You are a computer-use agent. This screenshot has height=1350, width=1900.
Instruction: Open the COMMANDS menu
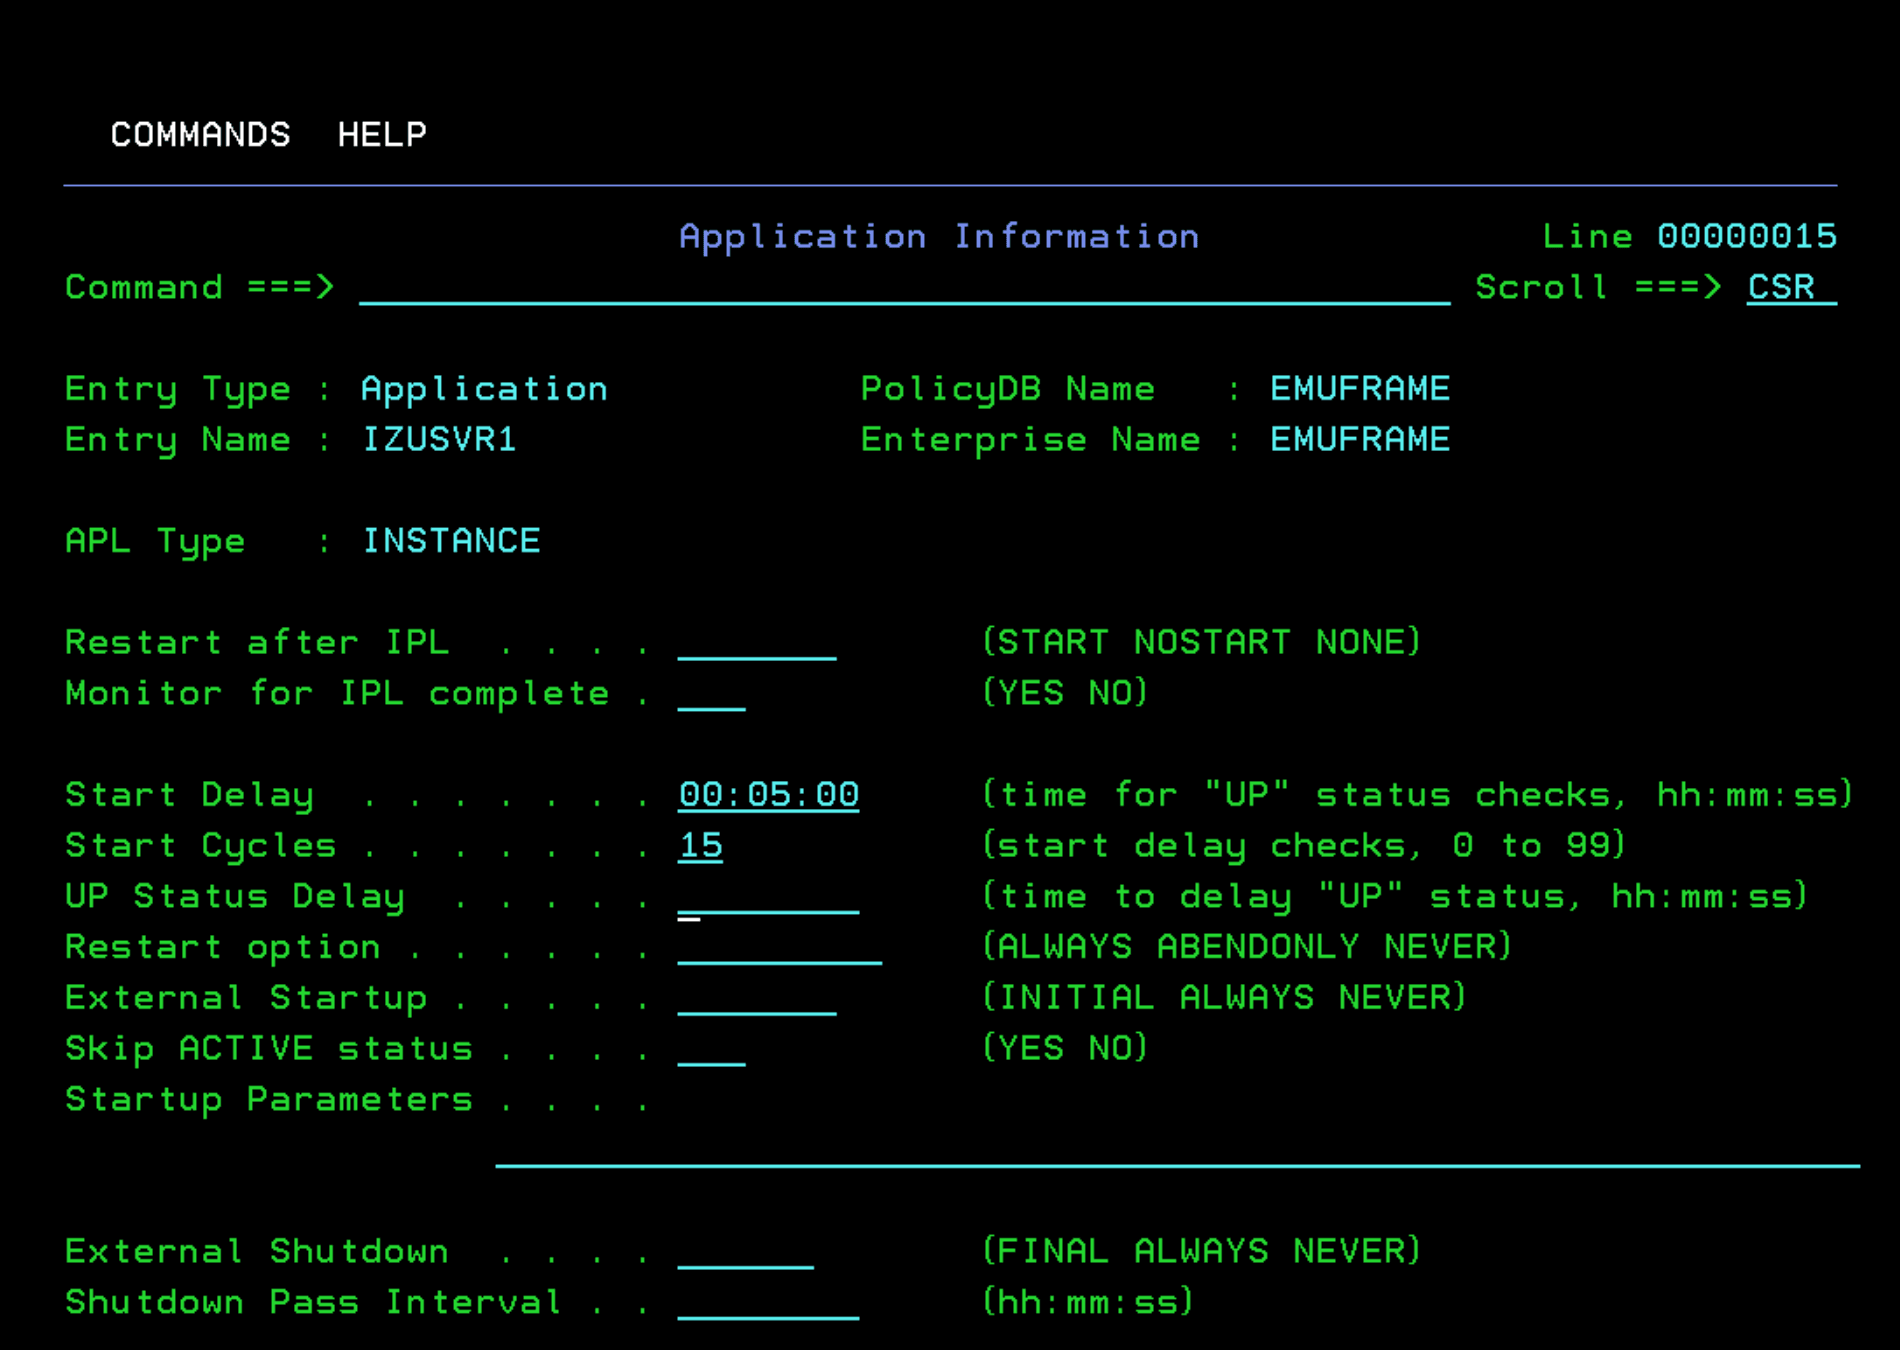(200, 134)
